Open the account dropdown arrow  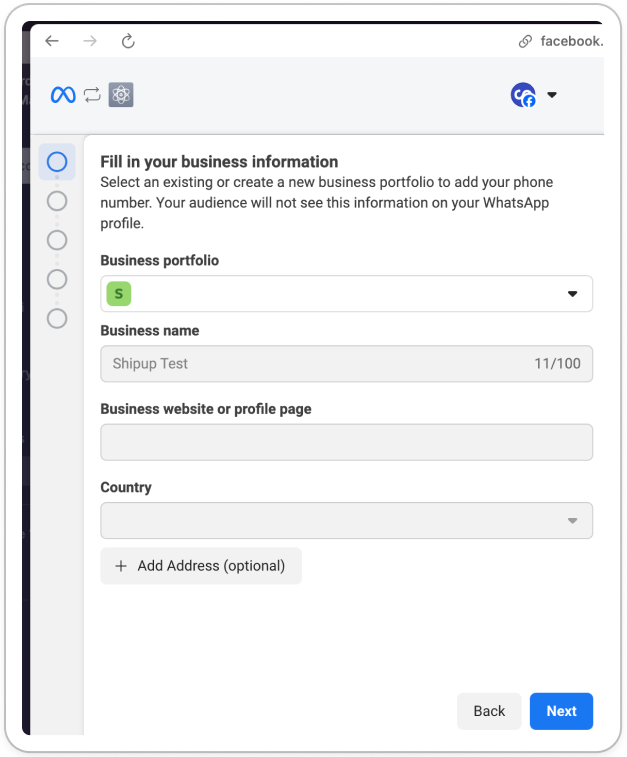tap(552, 95)
